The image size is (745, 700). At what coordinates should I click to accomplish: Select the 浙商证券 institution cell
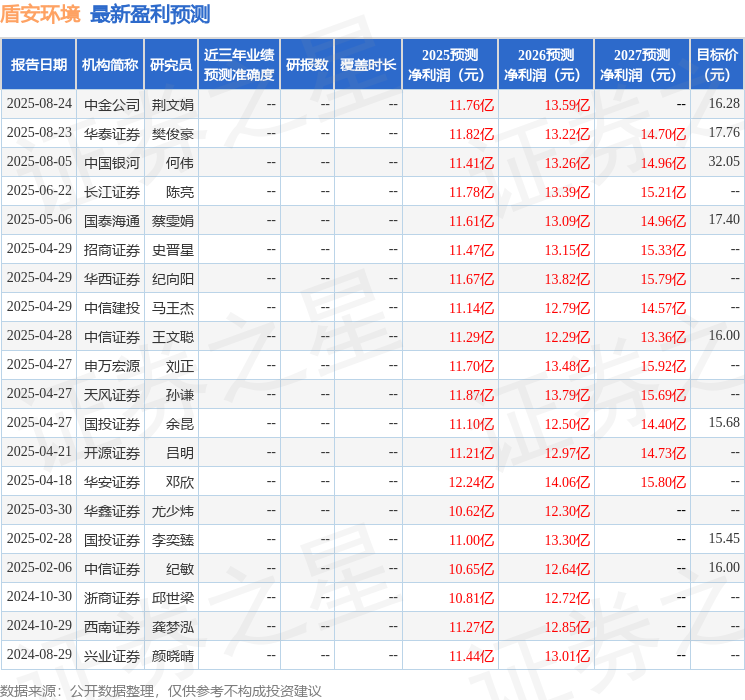(x=112, y=598)
